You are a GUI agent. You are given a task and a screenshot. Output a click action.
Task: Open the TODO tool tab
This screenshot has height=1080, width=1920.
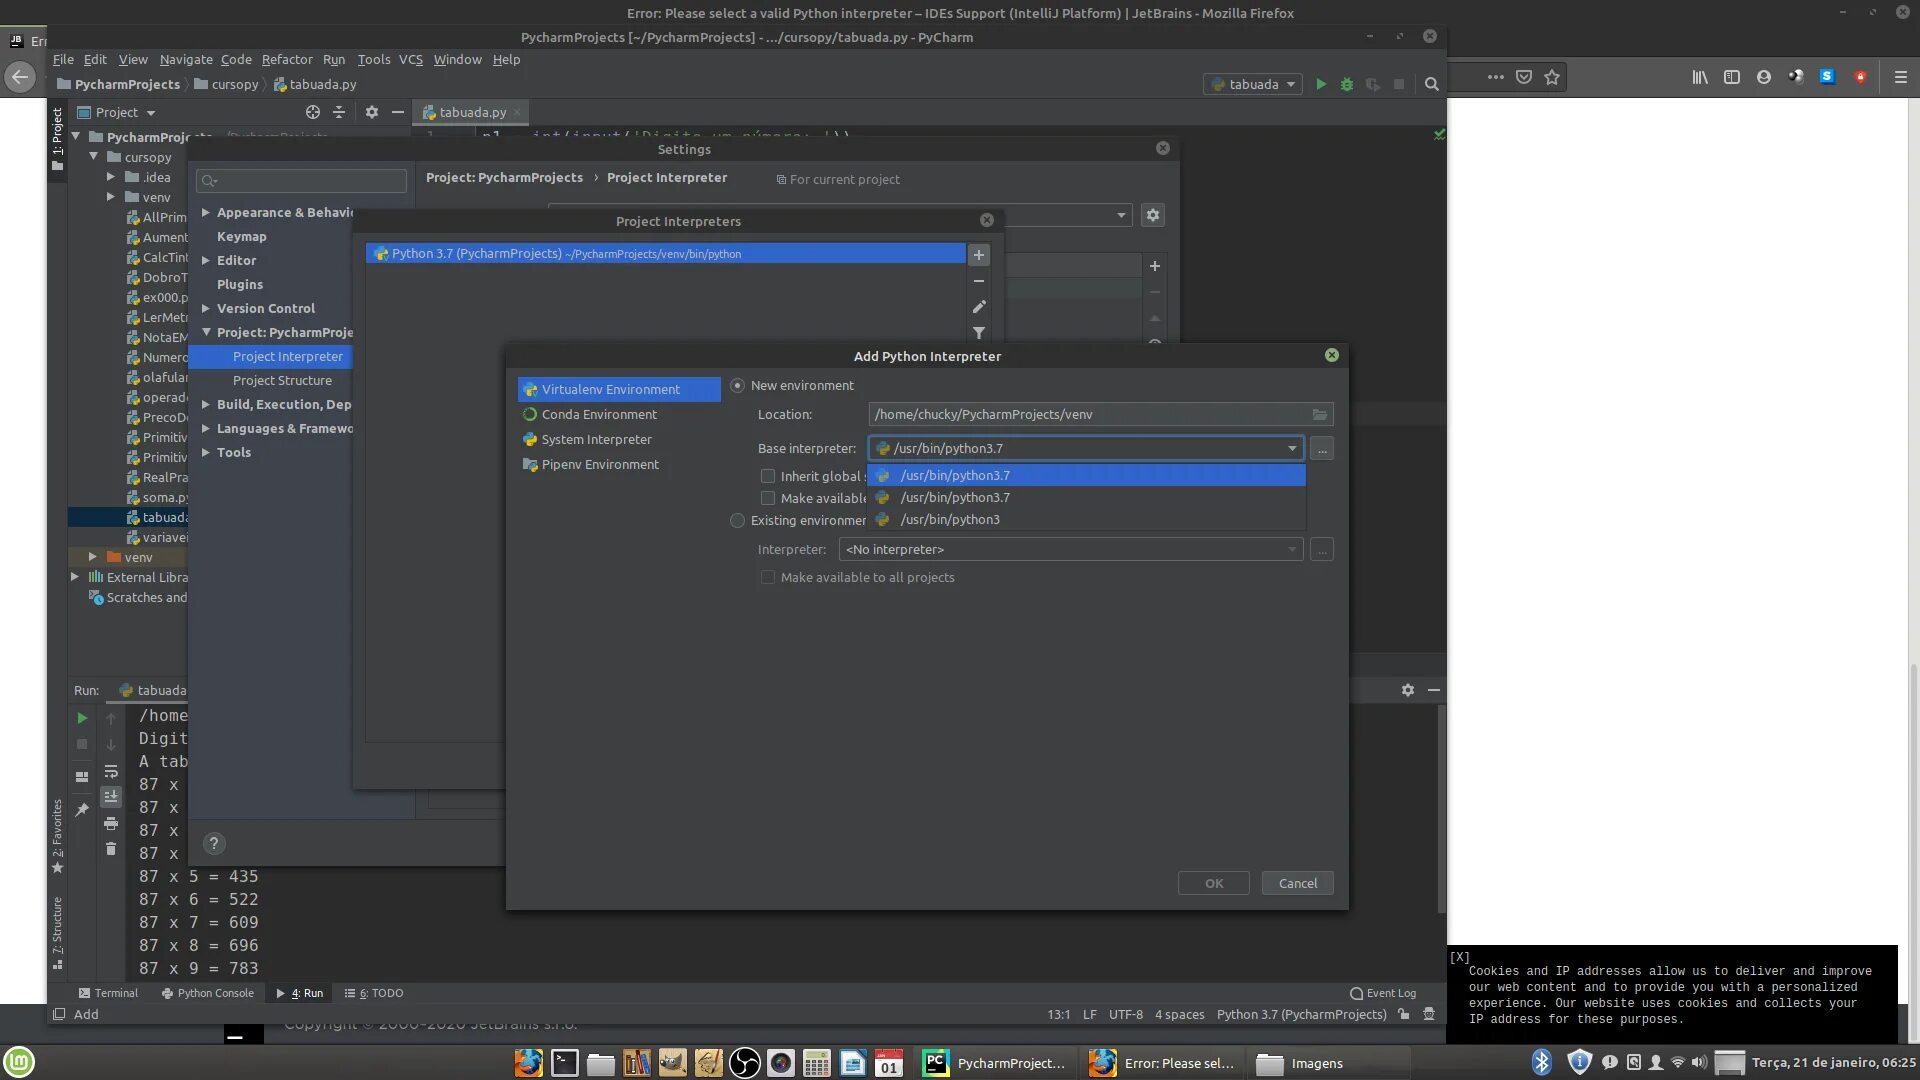pos(374,994)
